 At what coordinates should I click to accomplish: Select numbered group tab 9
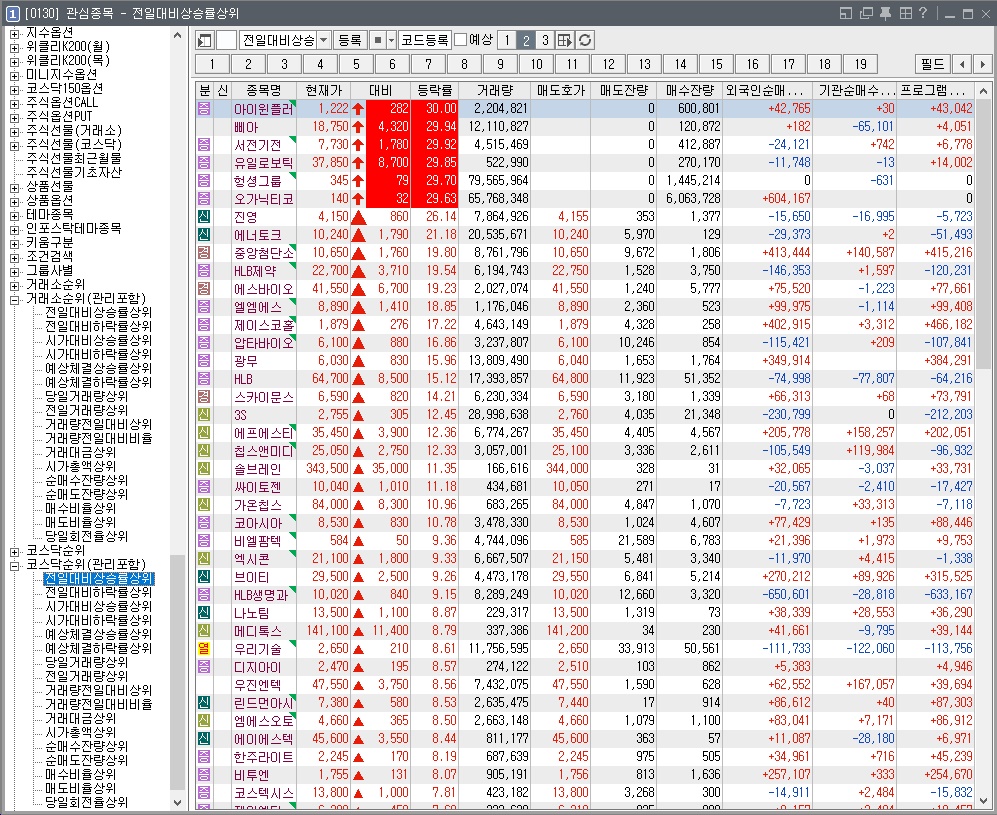[x=500, y=64]
